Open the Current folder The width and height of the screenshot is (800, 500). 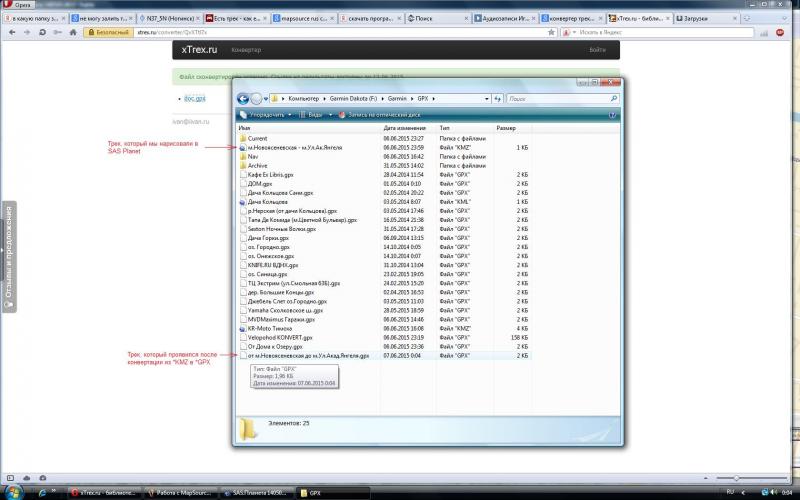coord(258,138)
